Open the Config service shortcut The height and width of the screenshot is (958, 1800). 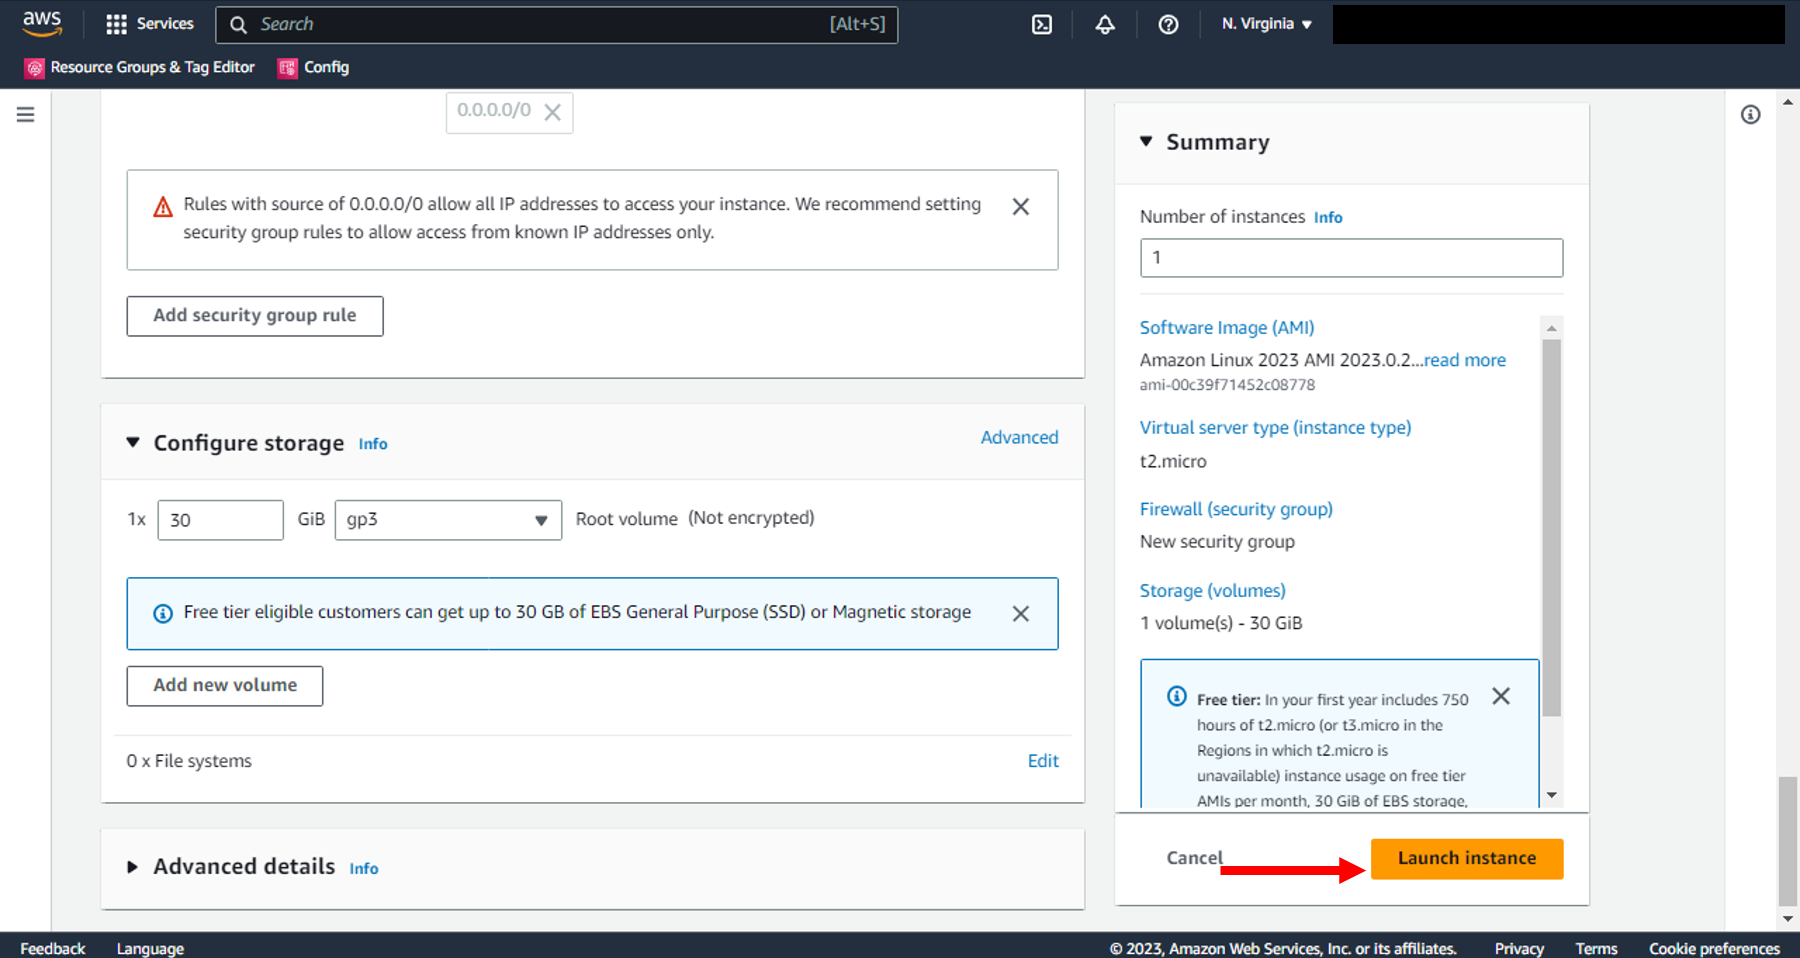click(x=314, y=68)
